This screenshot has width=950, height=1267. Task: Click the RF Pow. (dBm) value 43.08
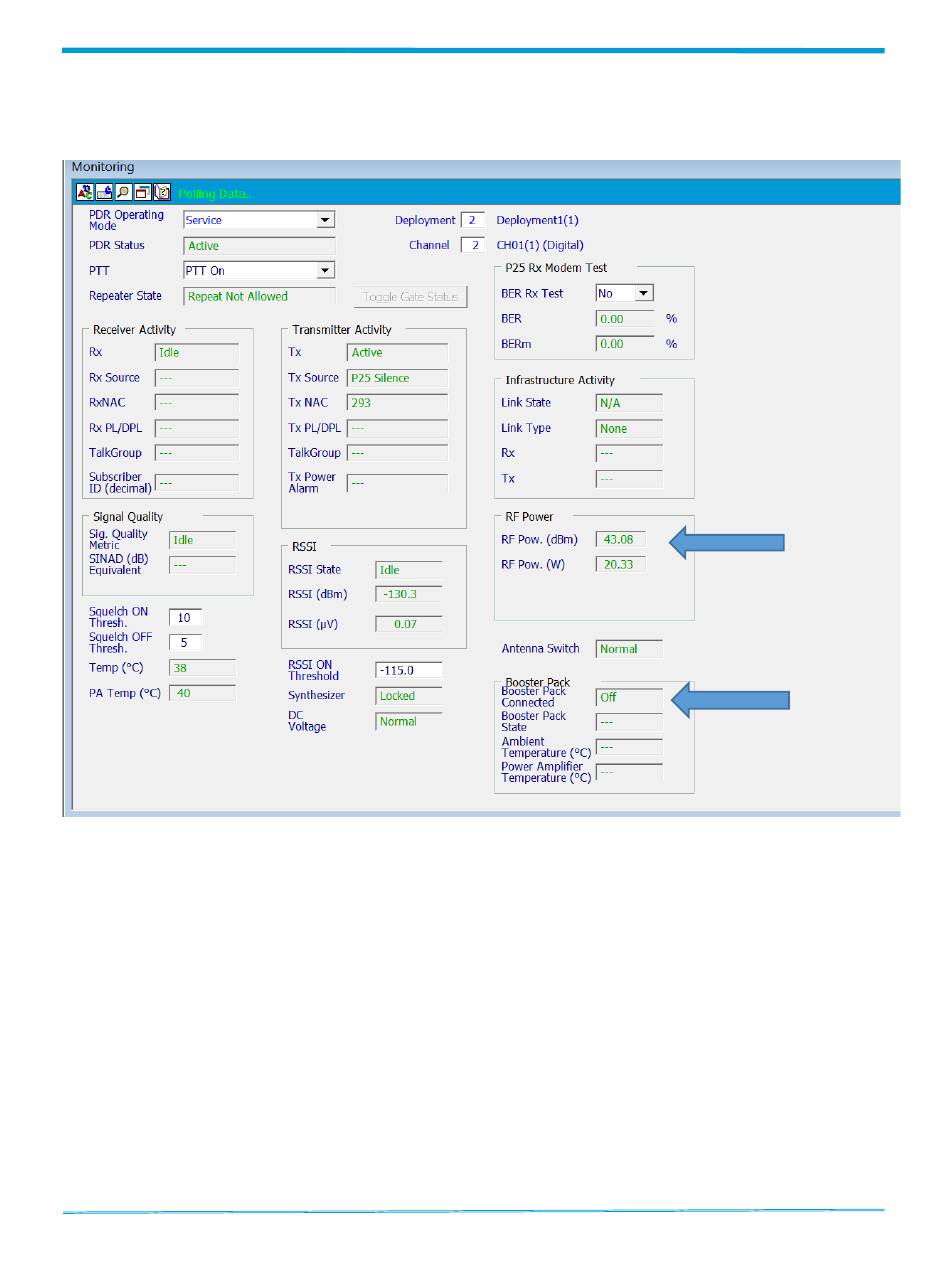coord(621,539)
